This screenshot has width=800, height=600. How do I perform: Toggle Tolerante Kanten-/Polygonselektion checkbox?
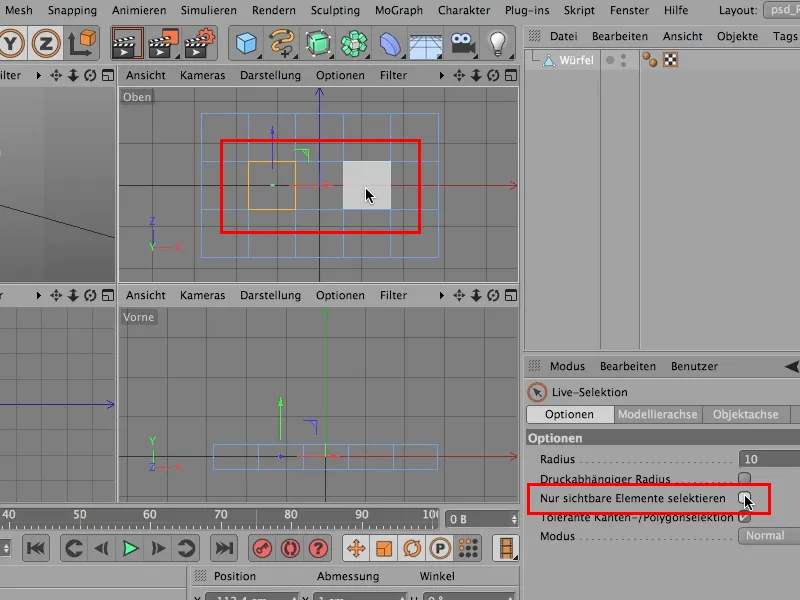744,517
